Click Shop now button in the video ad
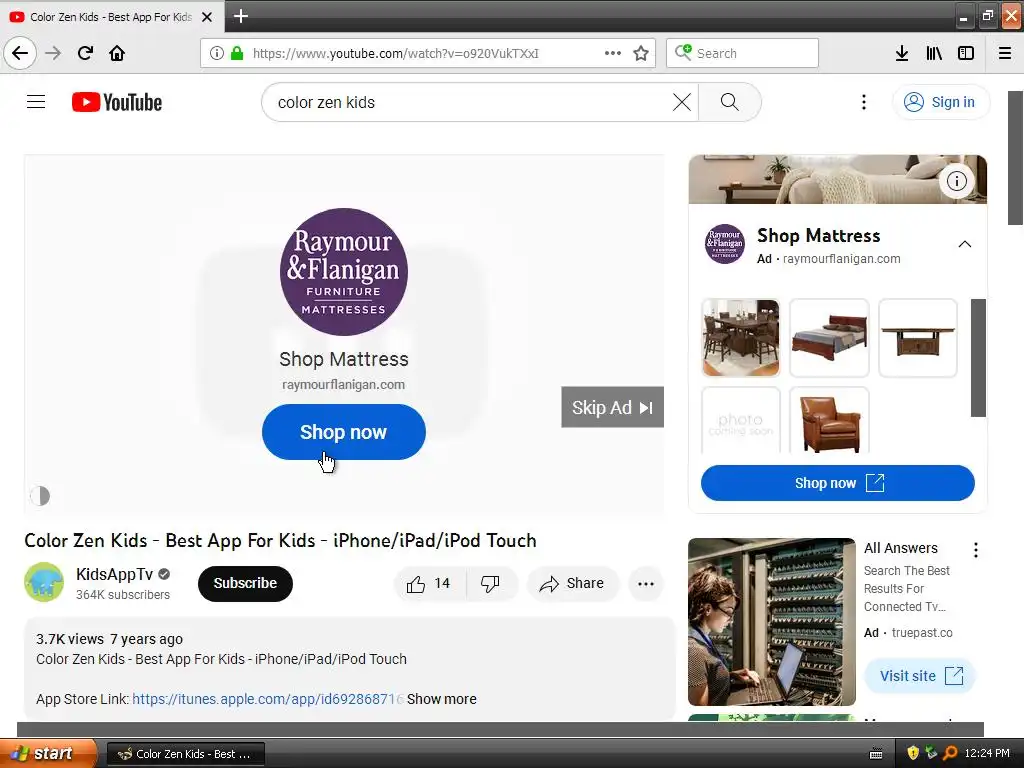The image size is (1024, 768). point(344,432)
